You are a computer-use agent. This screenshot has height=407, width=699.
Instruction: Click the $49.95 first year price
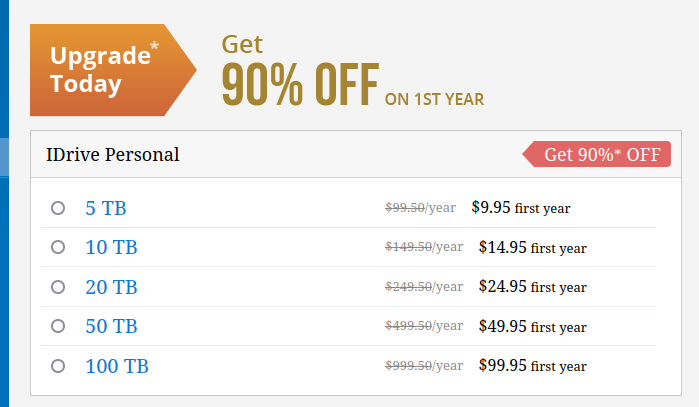[x=532, y=326]
